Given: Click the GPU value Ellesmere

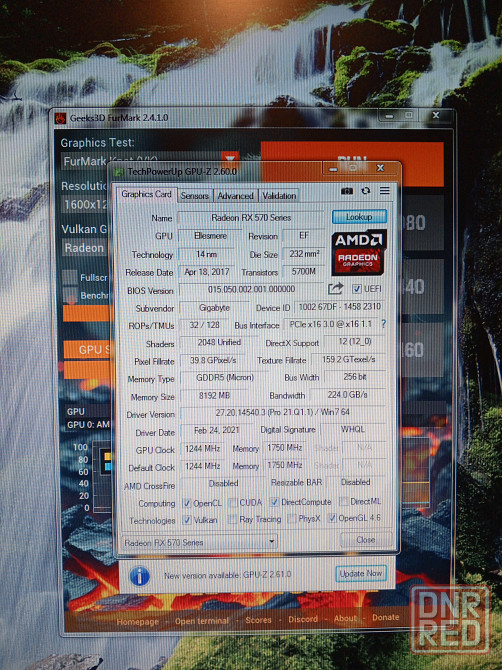Looking at the screenshot, I should click(210, 236).
